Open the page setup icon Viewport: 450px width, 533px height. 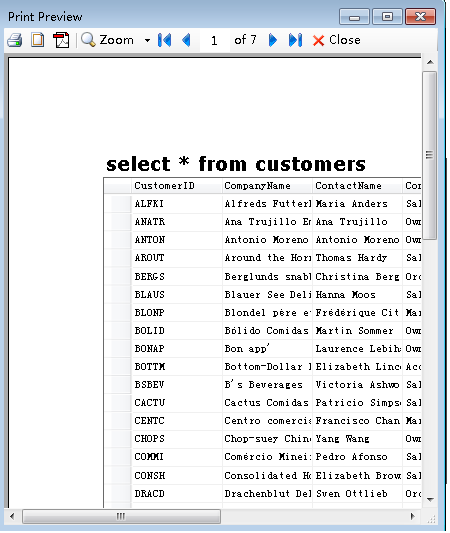point(37,40)
